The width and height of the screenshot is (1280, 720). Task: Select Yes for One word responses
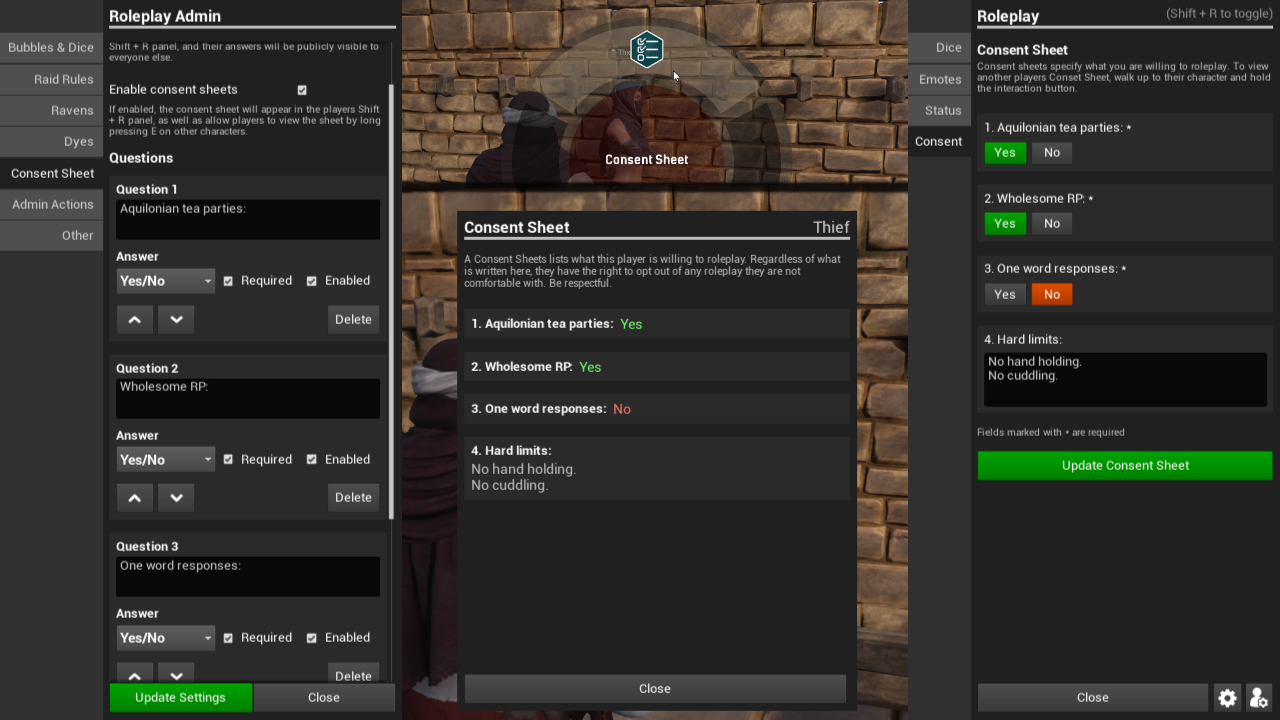point(1005,294)
